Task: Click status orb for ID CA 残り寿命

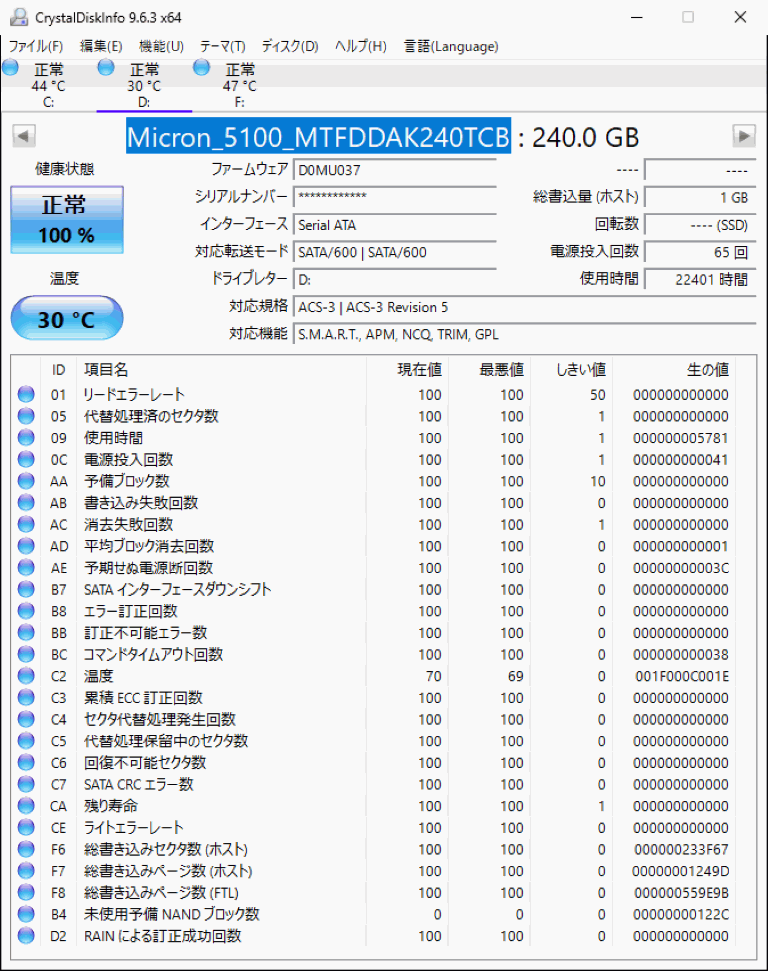Action: tap(26, 806)
